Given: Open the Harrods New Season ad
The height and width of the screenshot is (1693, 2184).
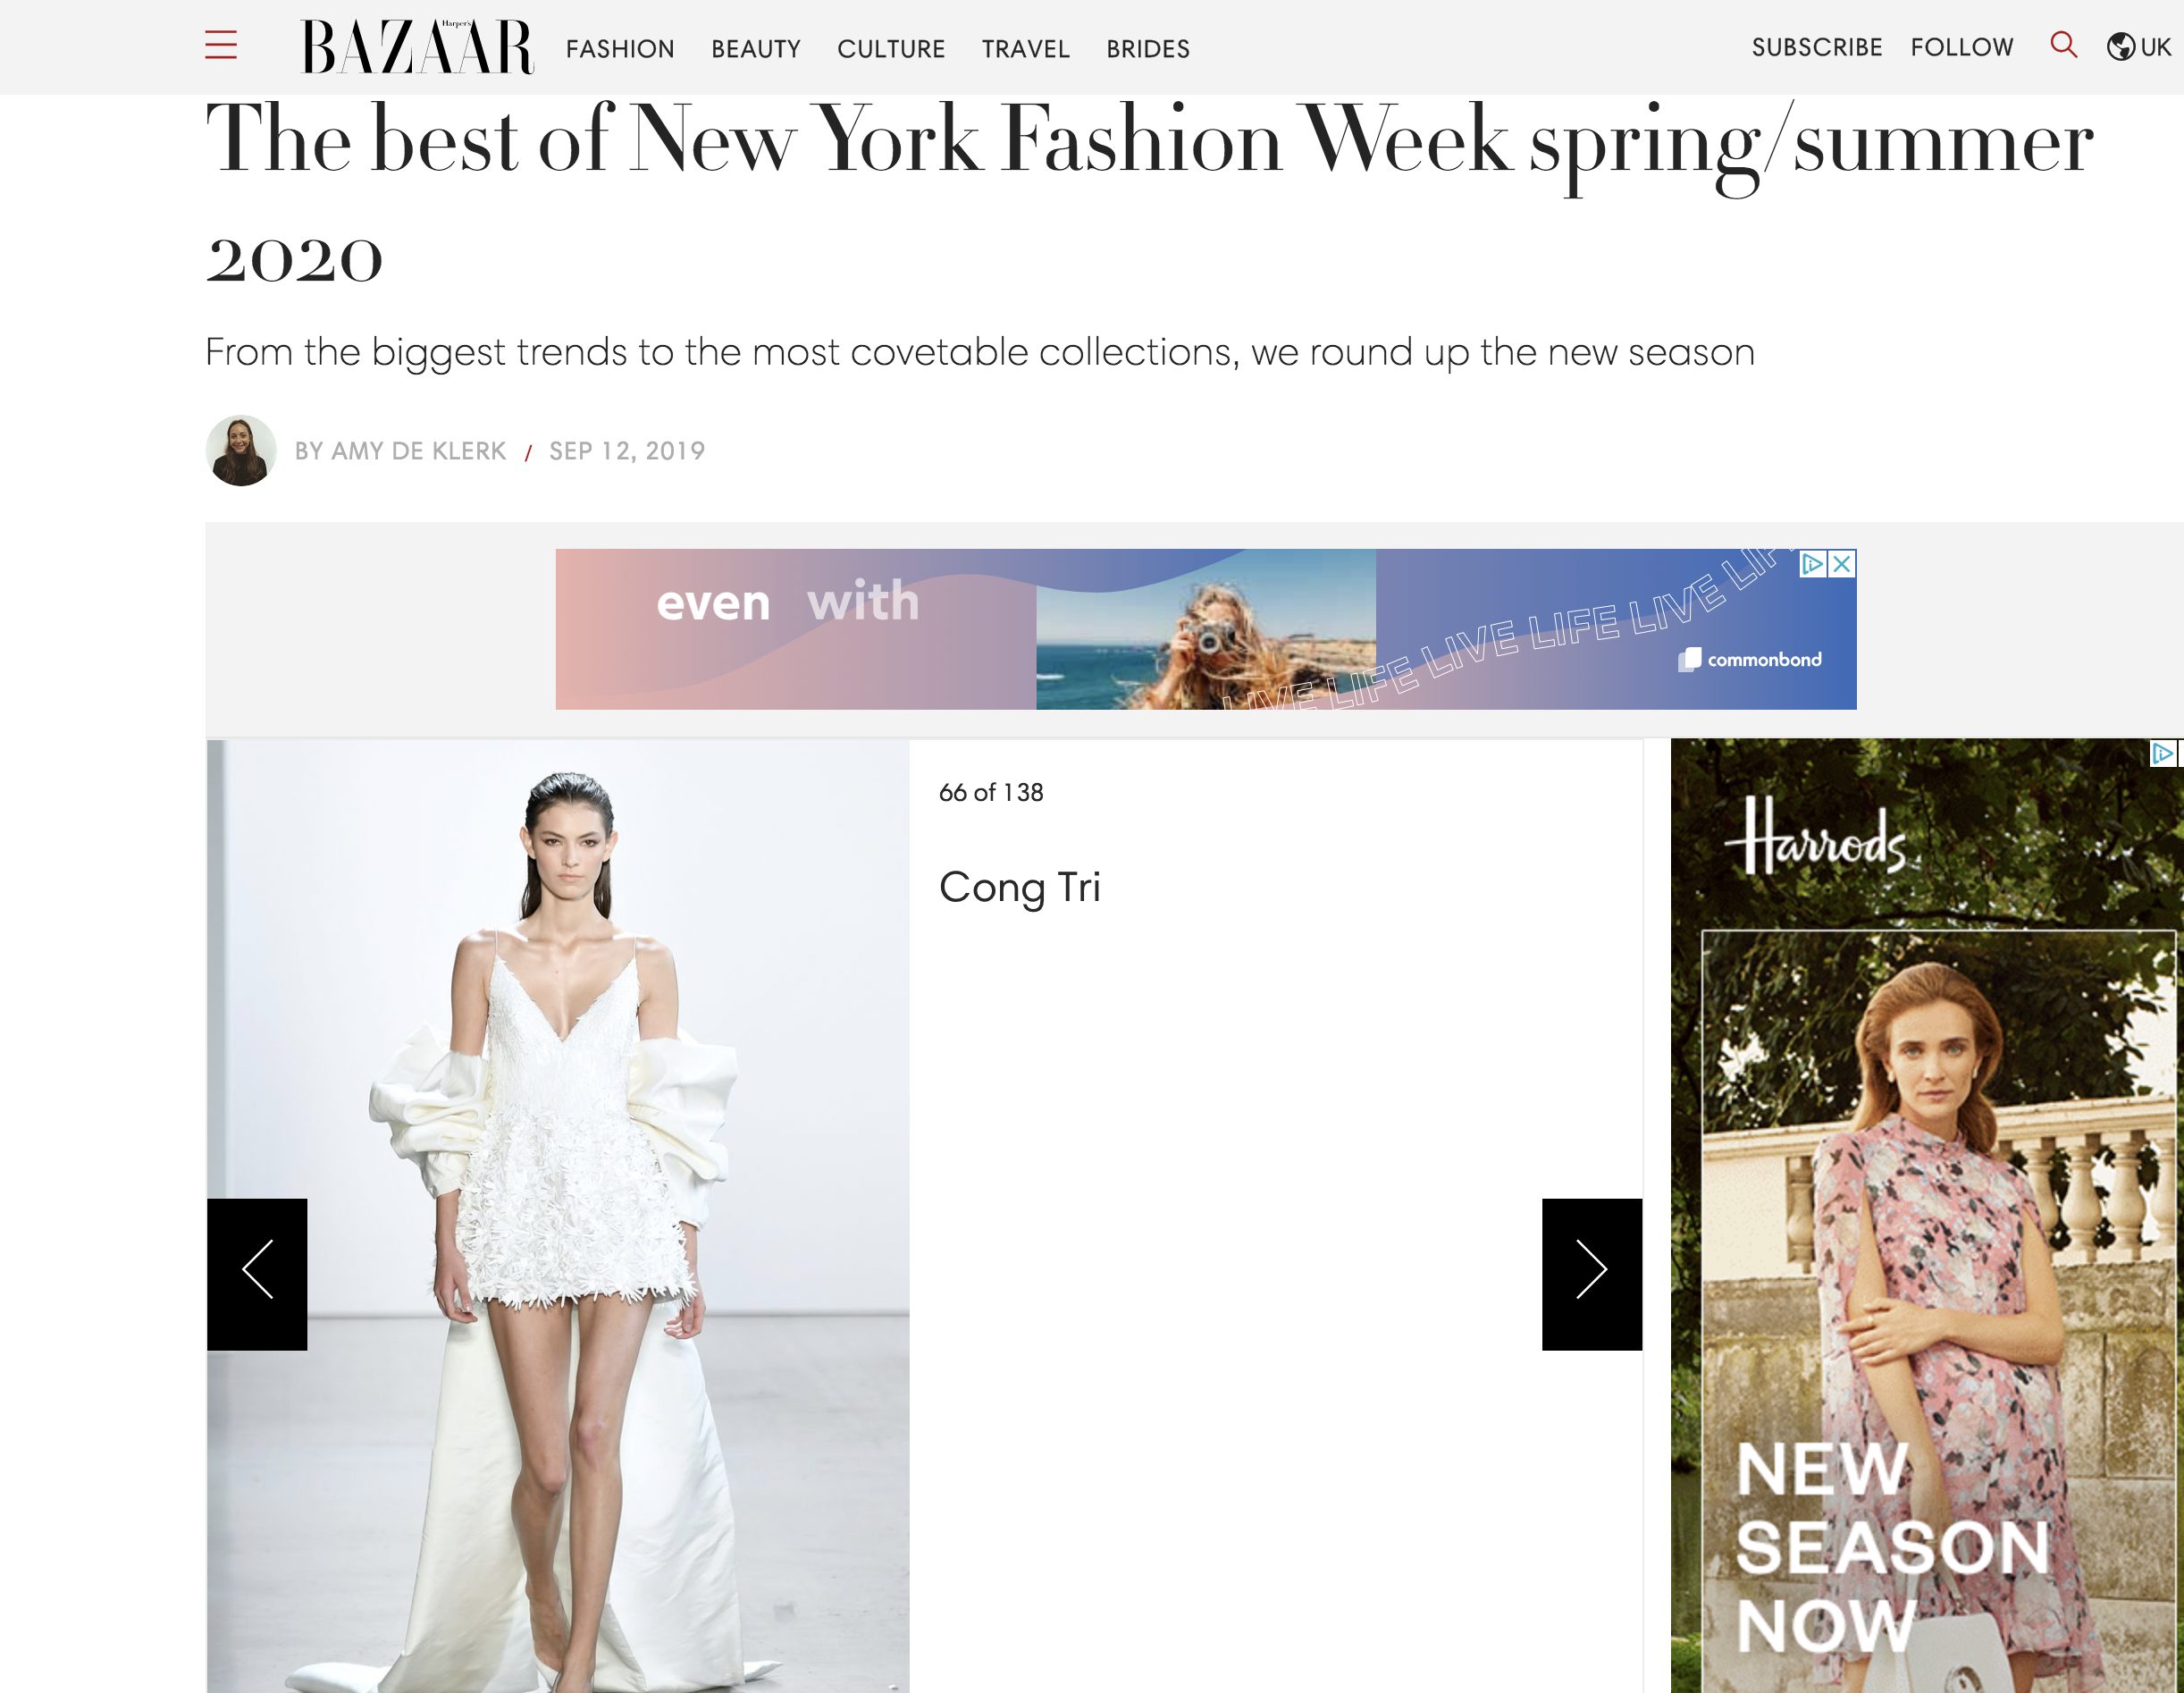Looking at the screenshot, I should click(x=1927, y=1216).
